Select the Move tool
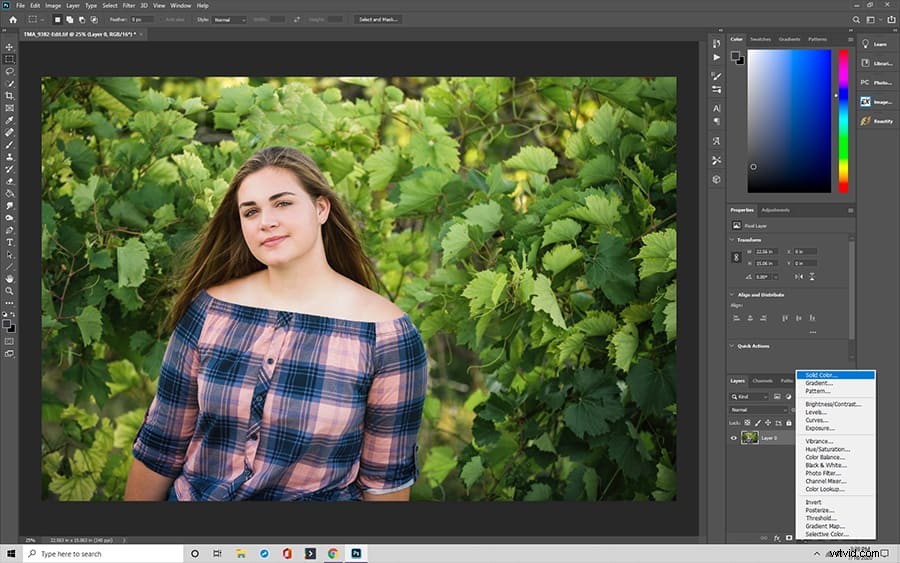Viewport: 900px width, 563px height. coord(9,47)
